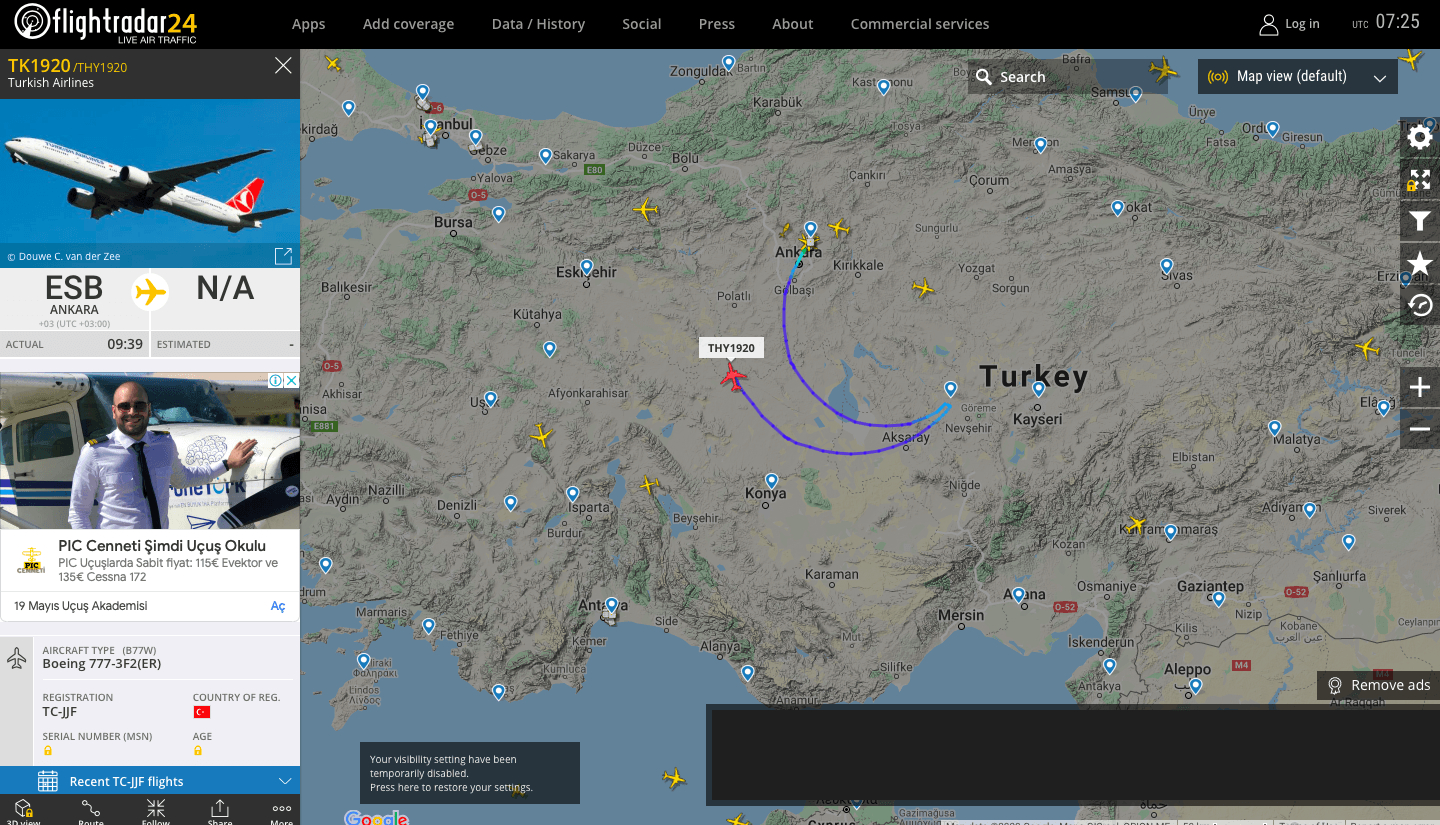Image resolution: width=1440 pixels, height=825 pixels.
Task: Open the aircraft photo in a new window
Action: 283,256
